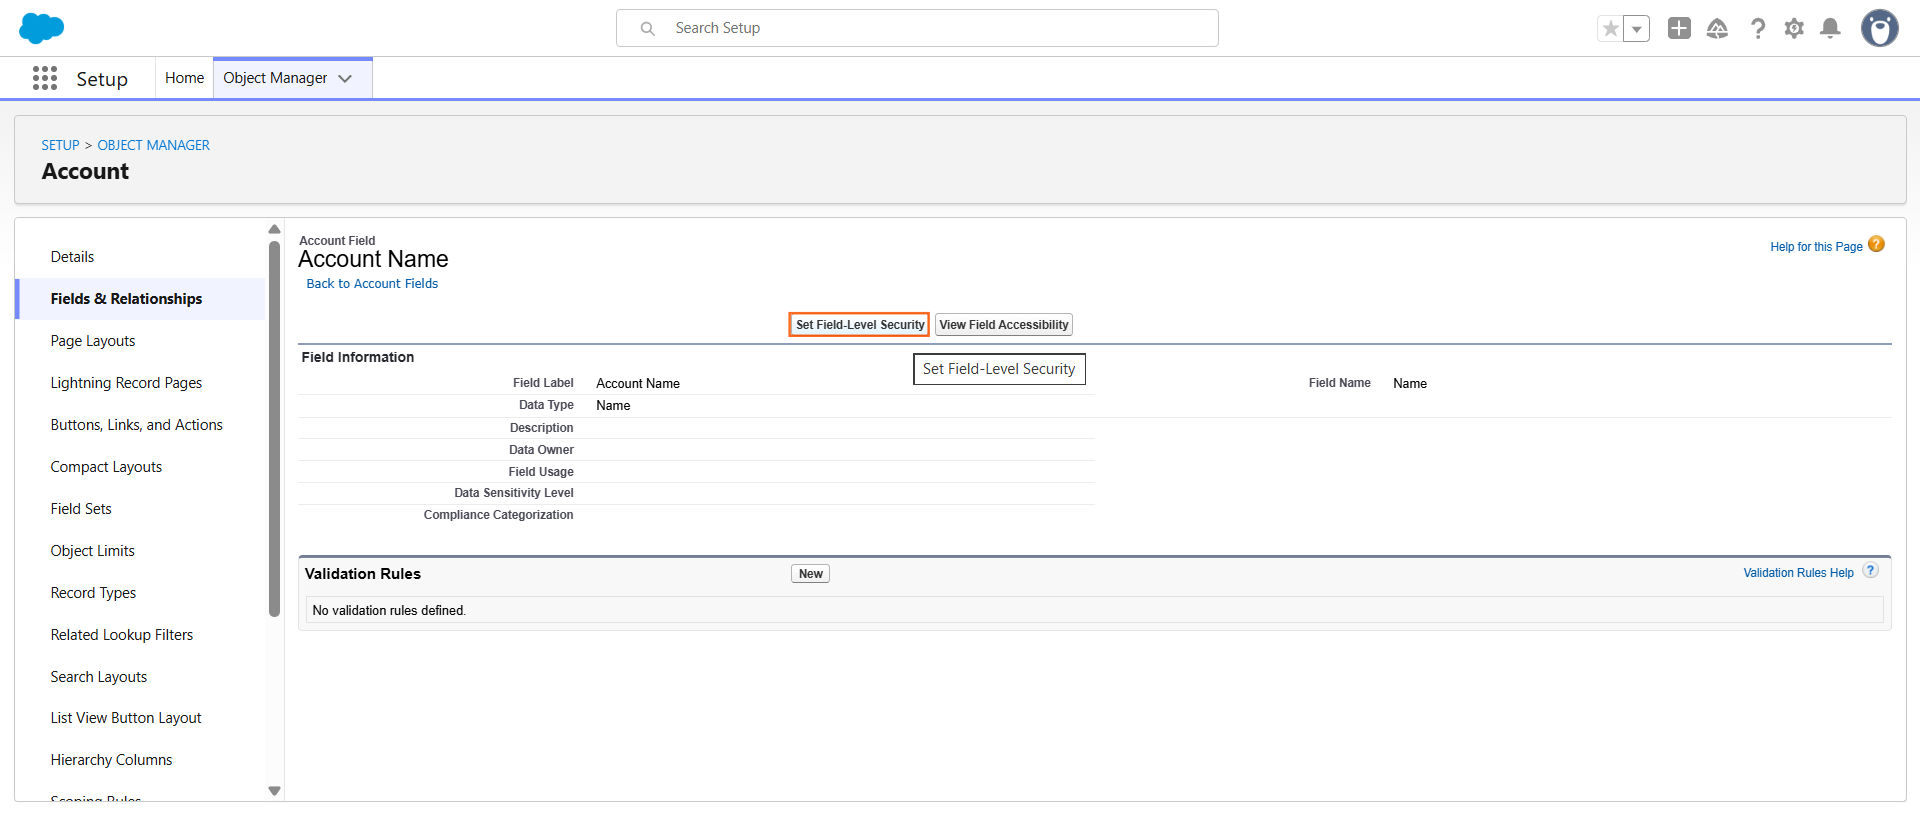Open the Notifications bell icon

1830,28
